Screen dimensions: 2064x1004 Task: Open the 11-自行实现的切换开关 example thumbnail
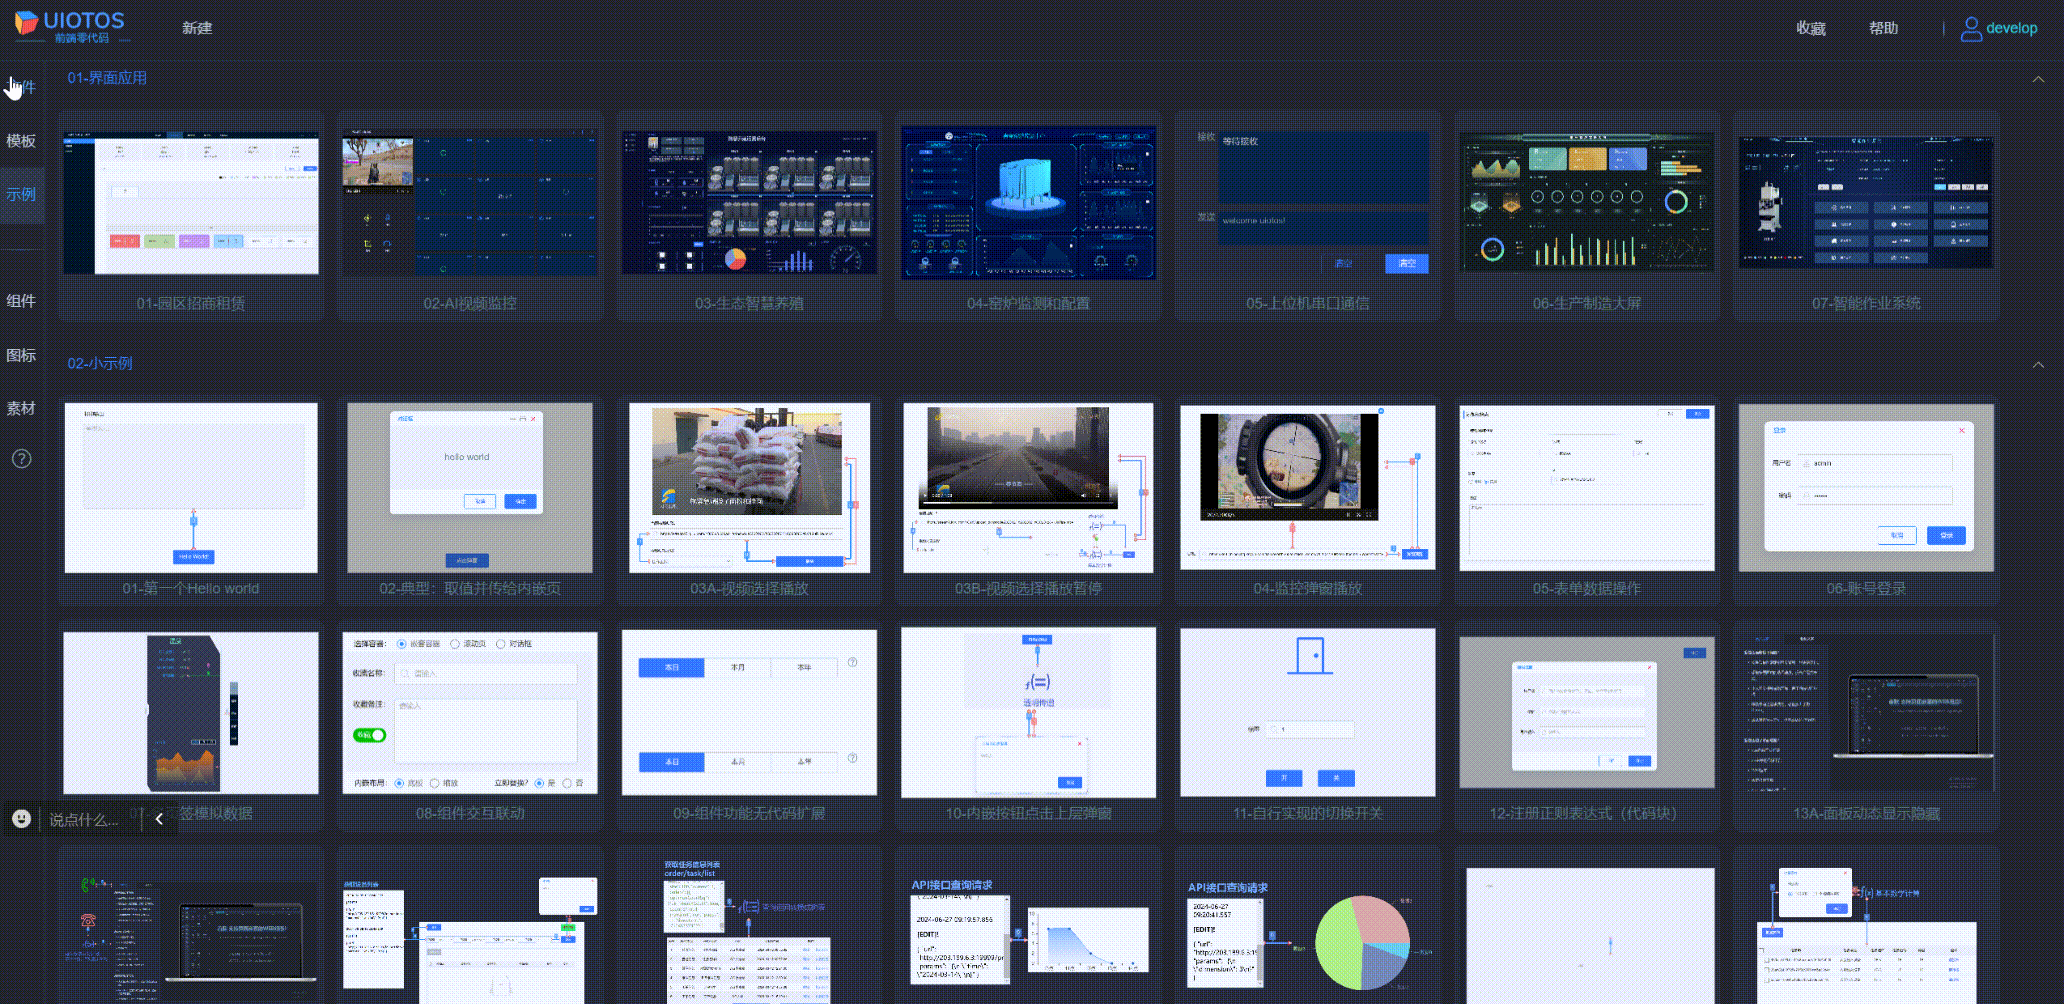point(1307,712)
